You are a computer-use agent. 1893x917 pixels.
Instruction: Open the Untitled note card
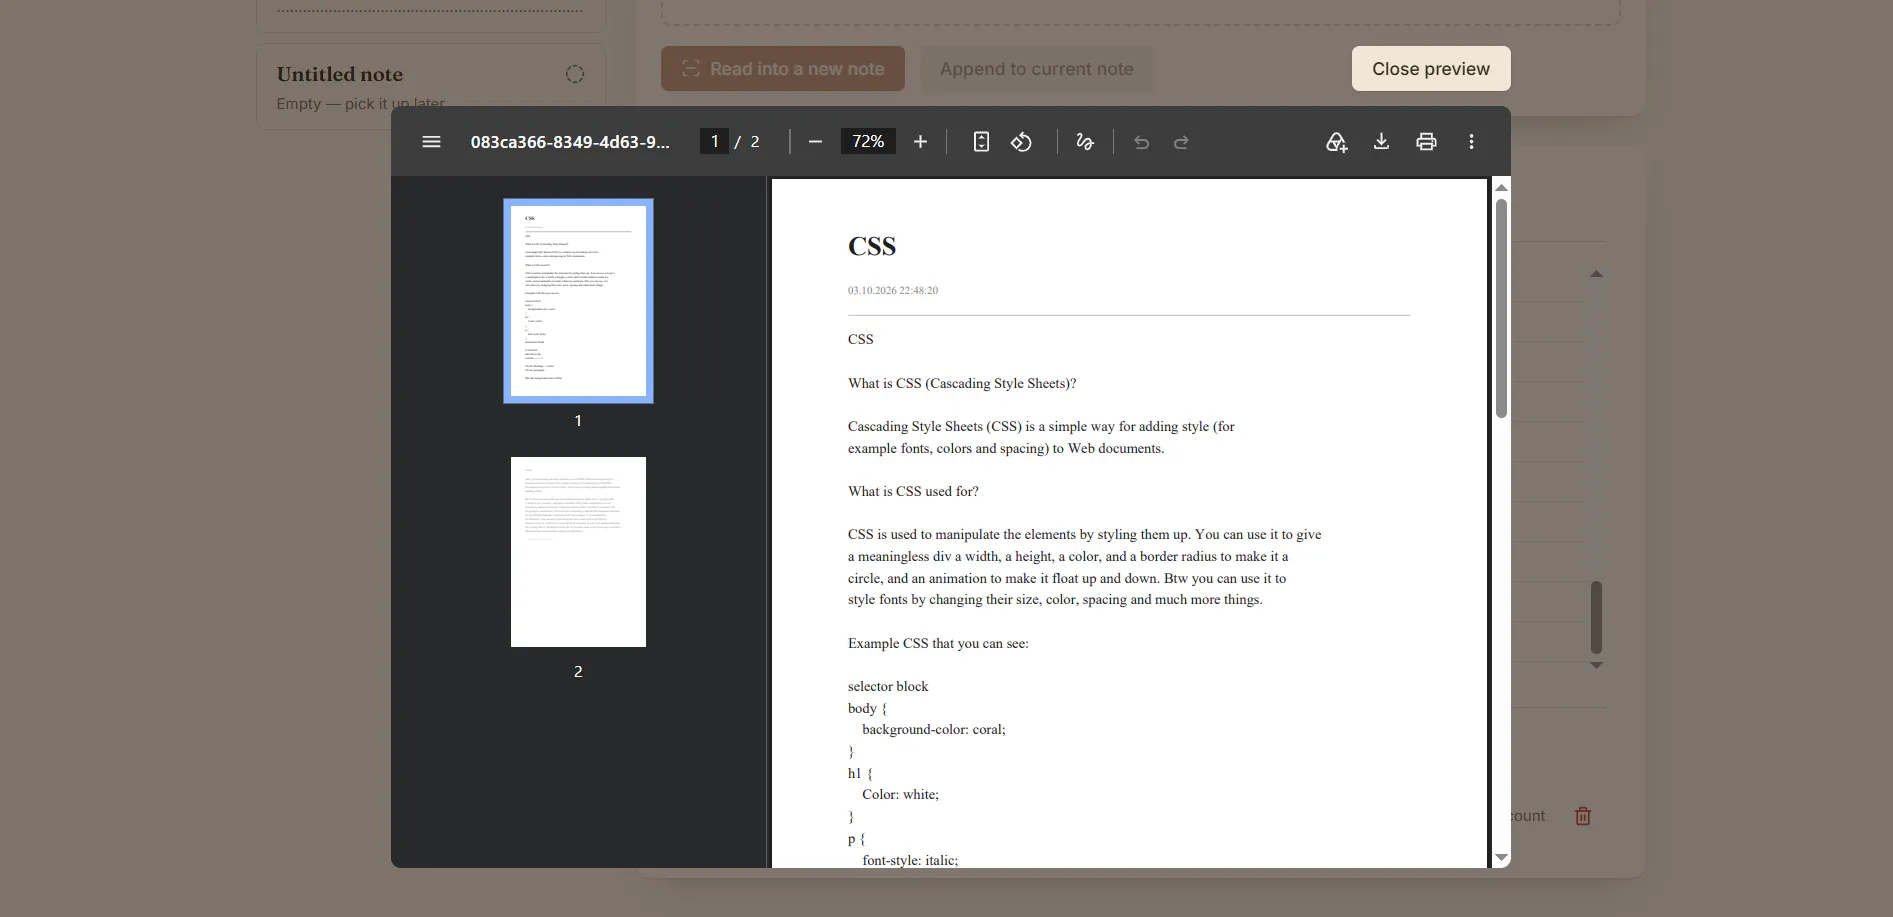[431, 86]
